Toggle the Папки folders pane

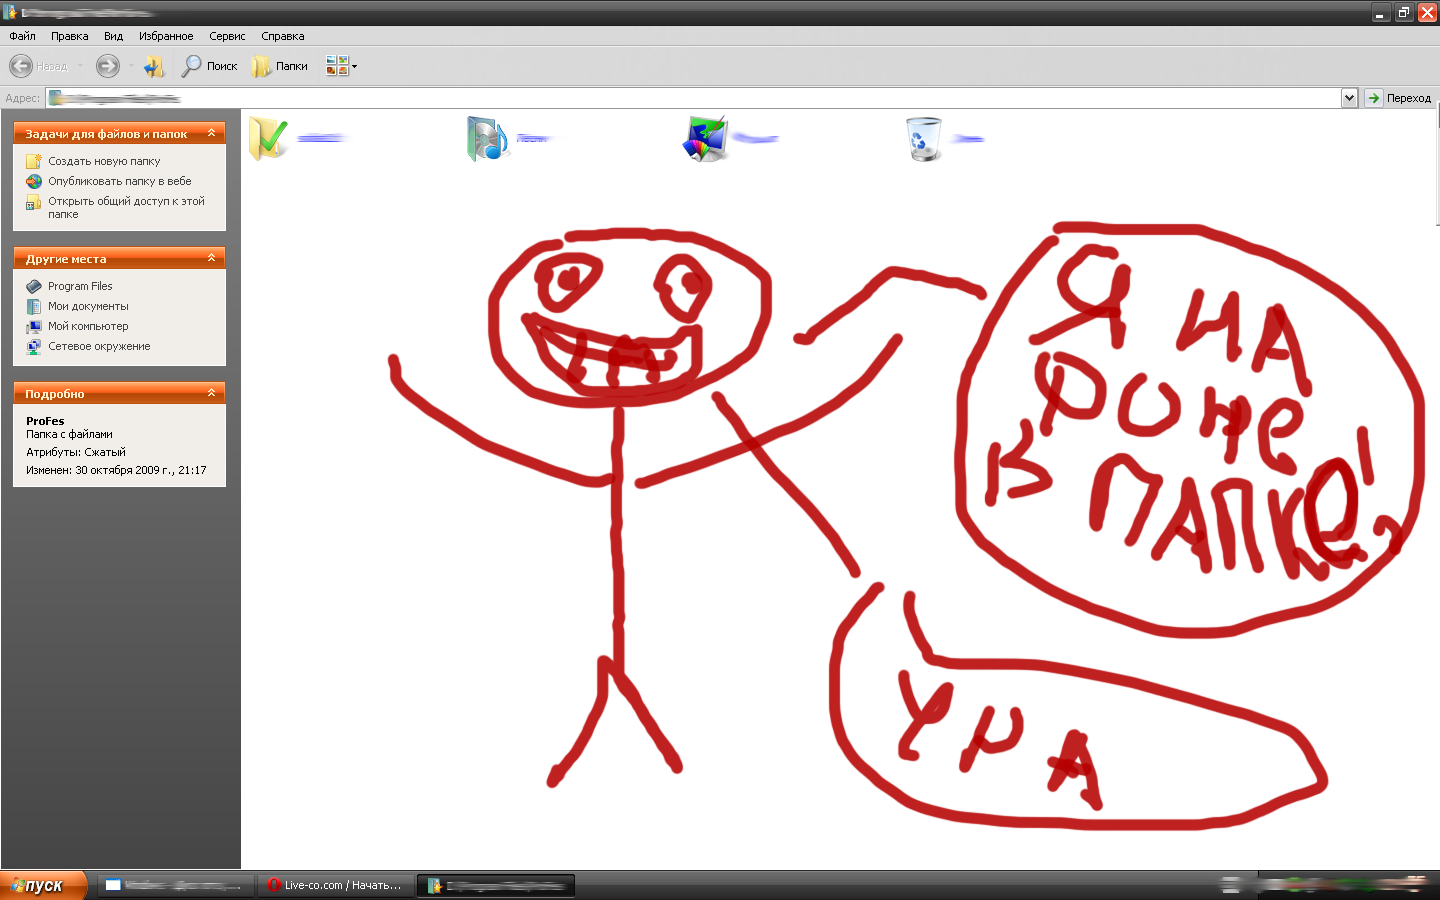click(x=280, y=66)
